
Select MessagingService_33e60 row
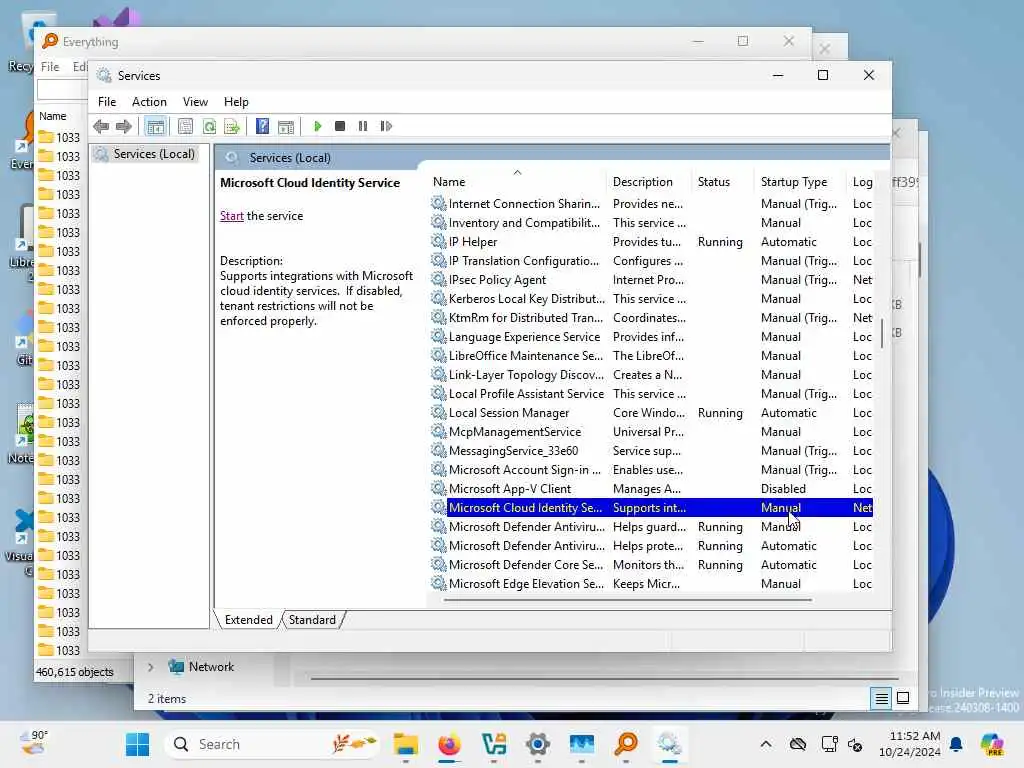[x=651, y=451]
